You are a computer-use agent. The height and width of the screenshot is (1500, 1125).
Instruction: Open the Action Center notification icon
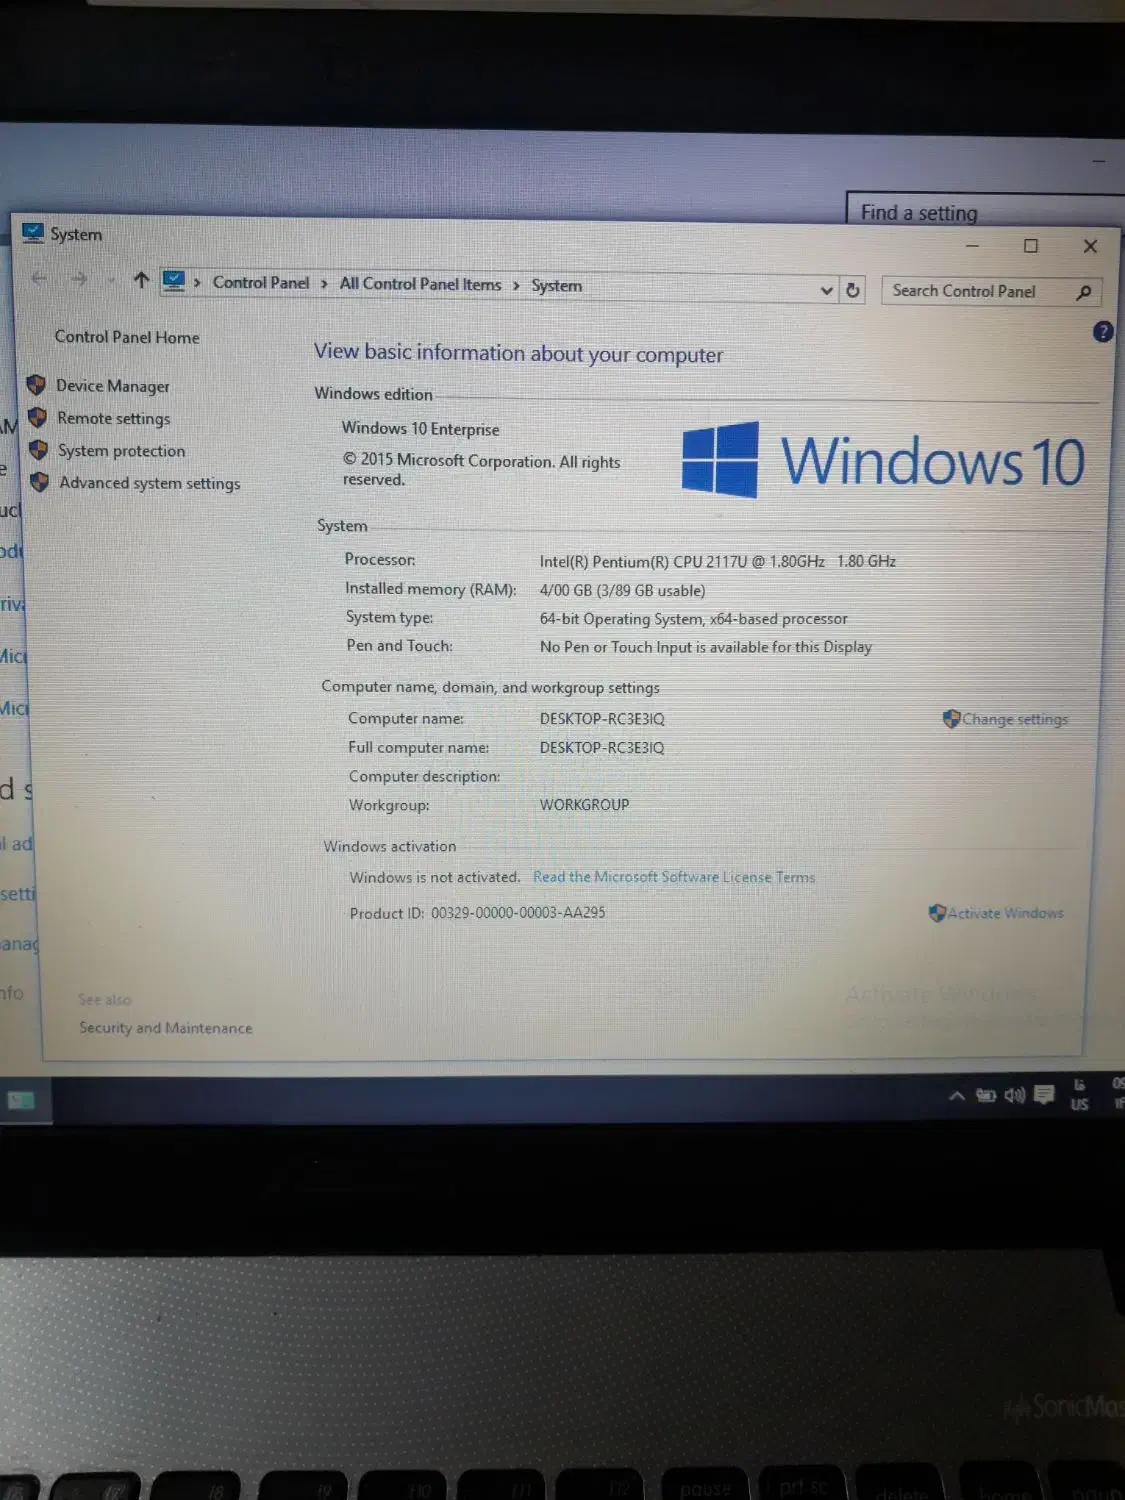click(1044, 1094)
